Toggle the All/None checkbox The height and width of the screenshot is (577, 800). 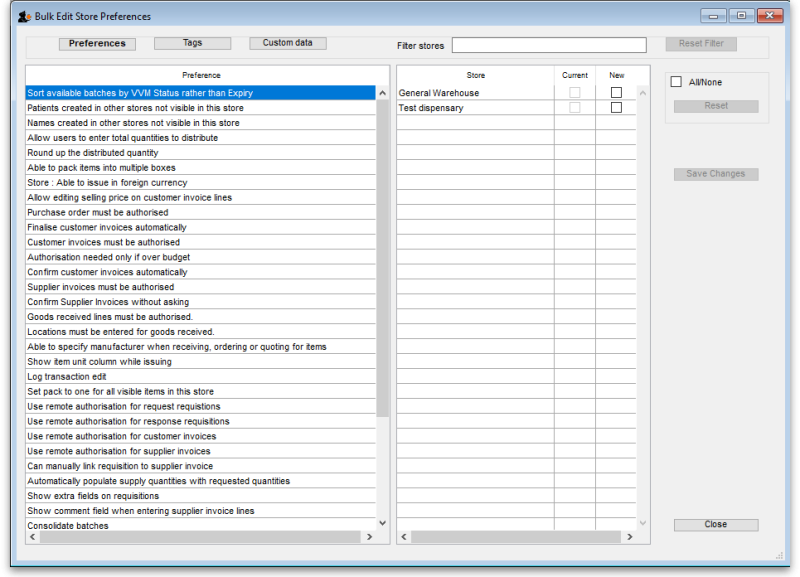point(677,82)
